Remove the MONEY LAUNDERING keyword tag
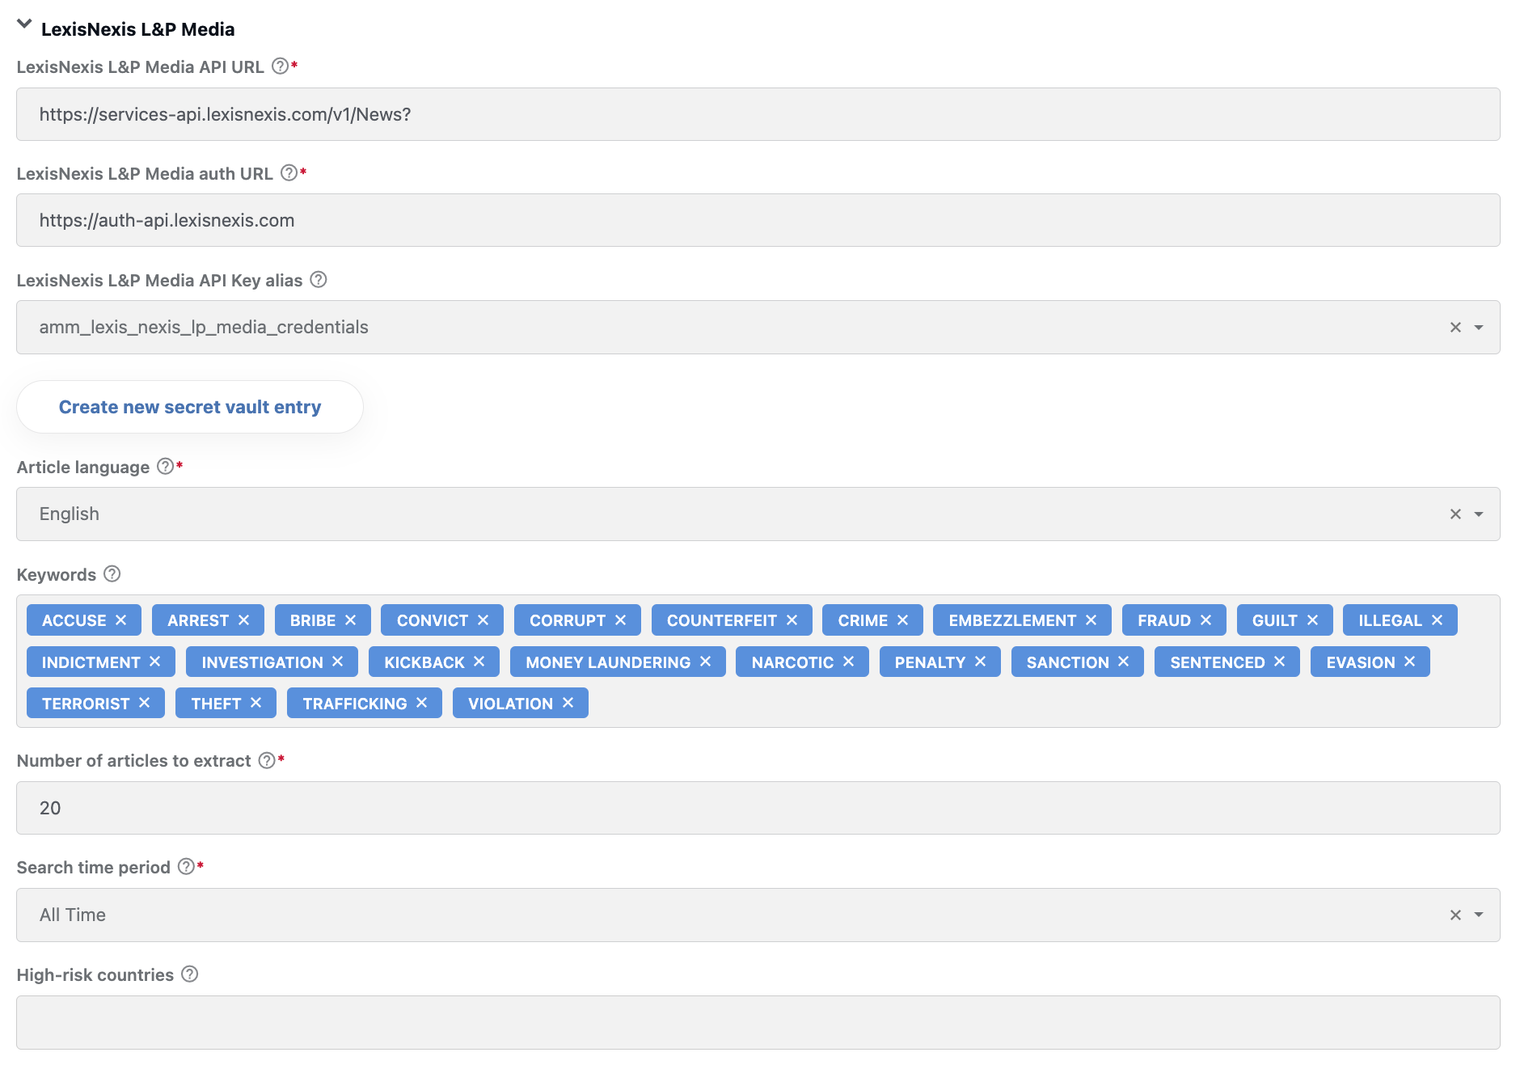1520x1066 pixels. pyautogui.click(x=706, y=662)
